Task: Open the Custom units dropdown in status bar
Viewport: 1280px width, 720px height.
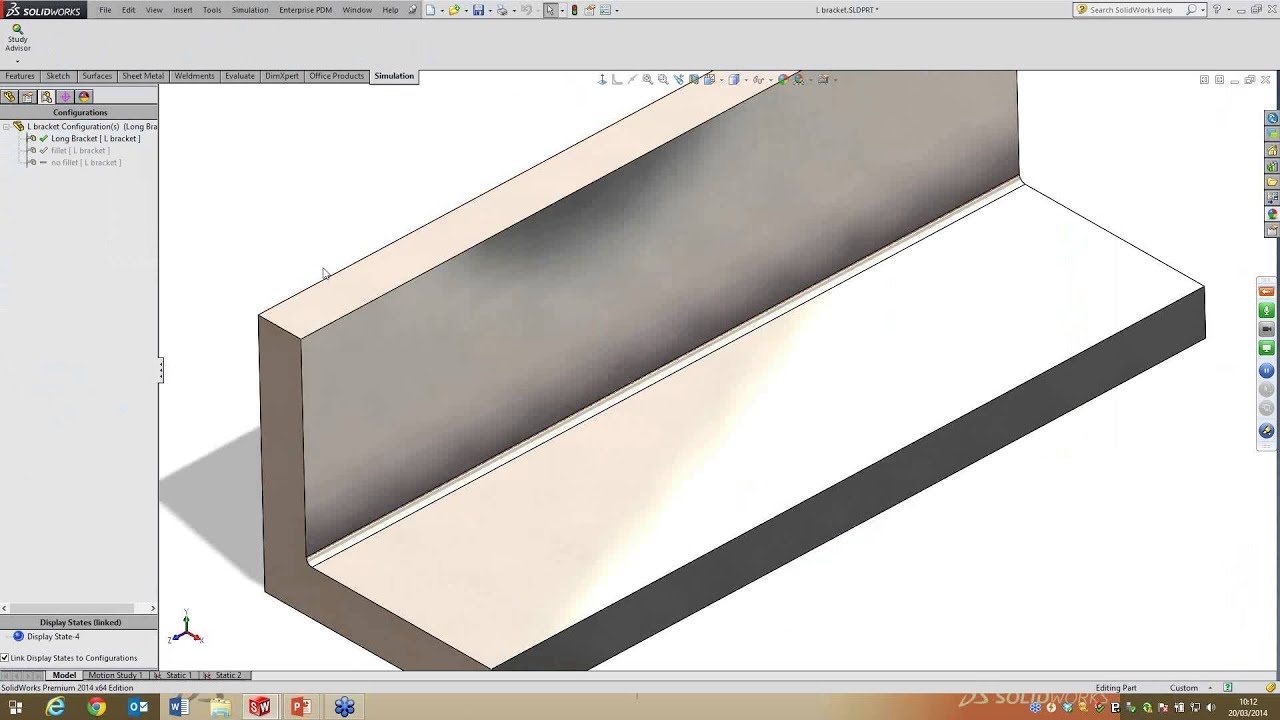Action: coord(1210,688)
